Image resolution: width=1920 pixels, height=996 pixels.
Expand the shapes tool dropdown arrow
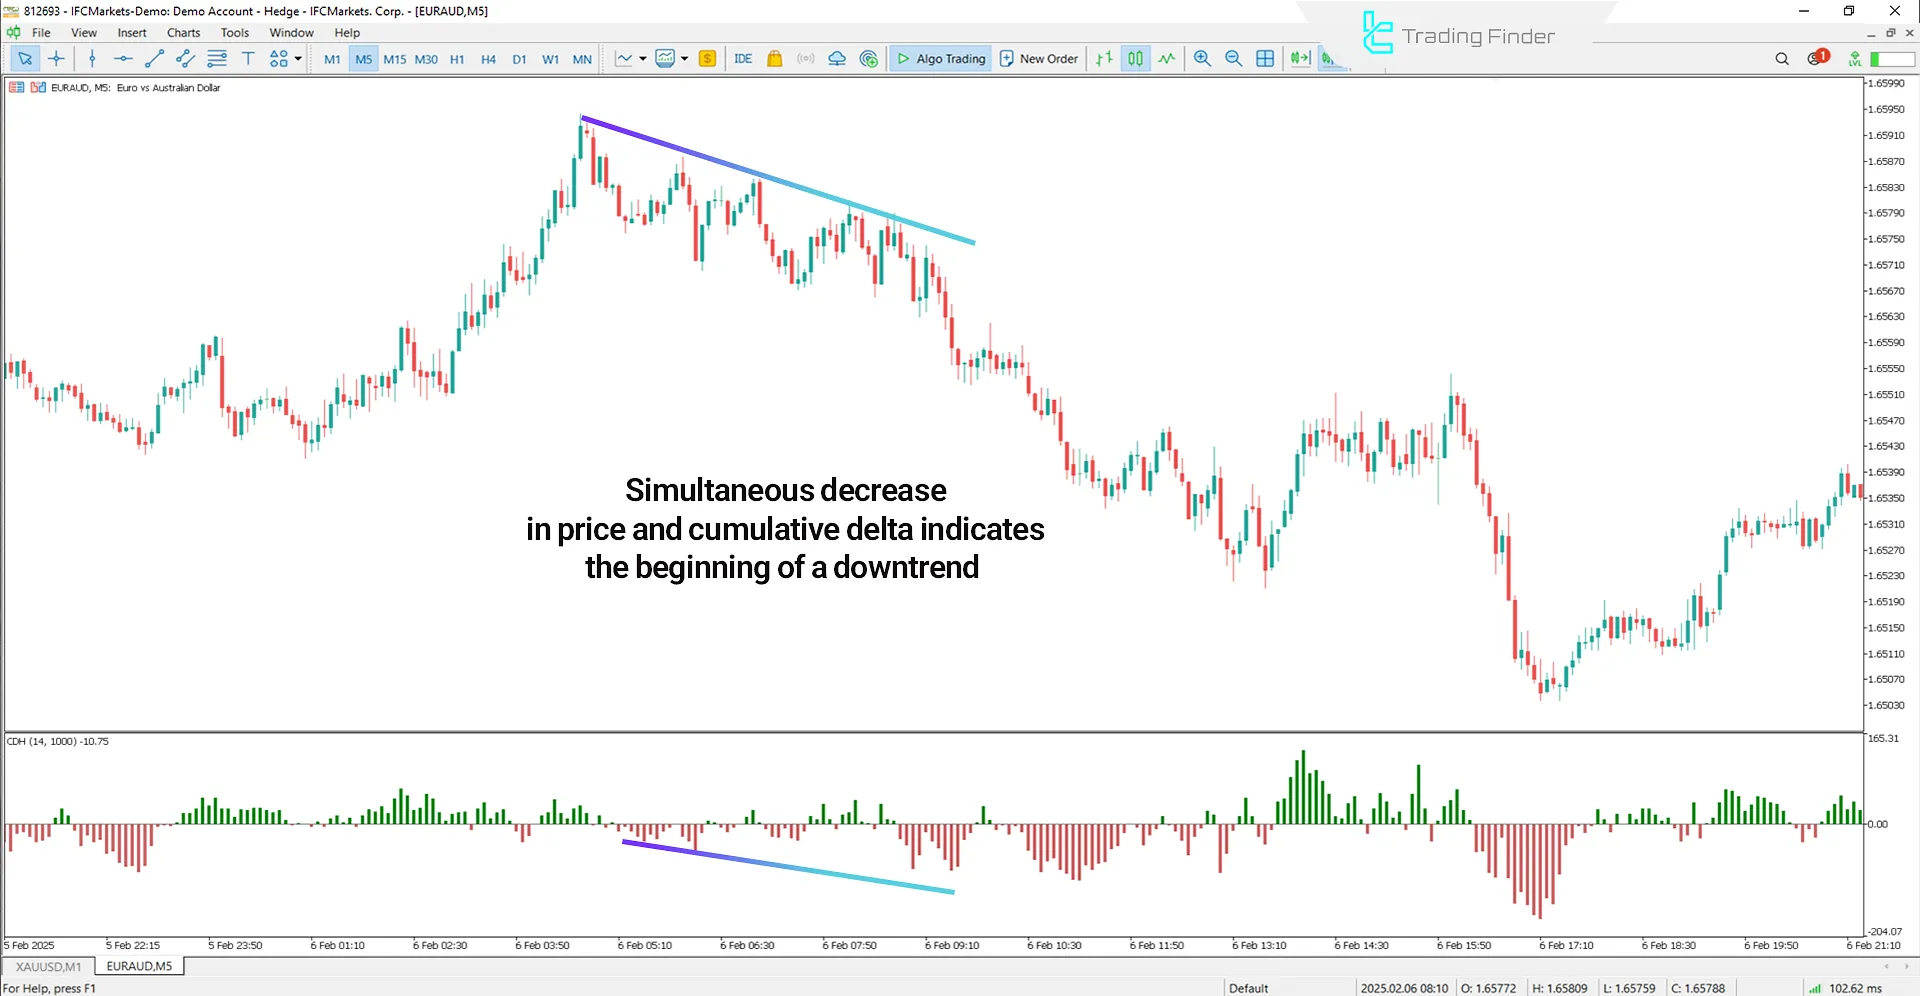tap(298, 58)
